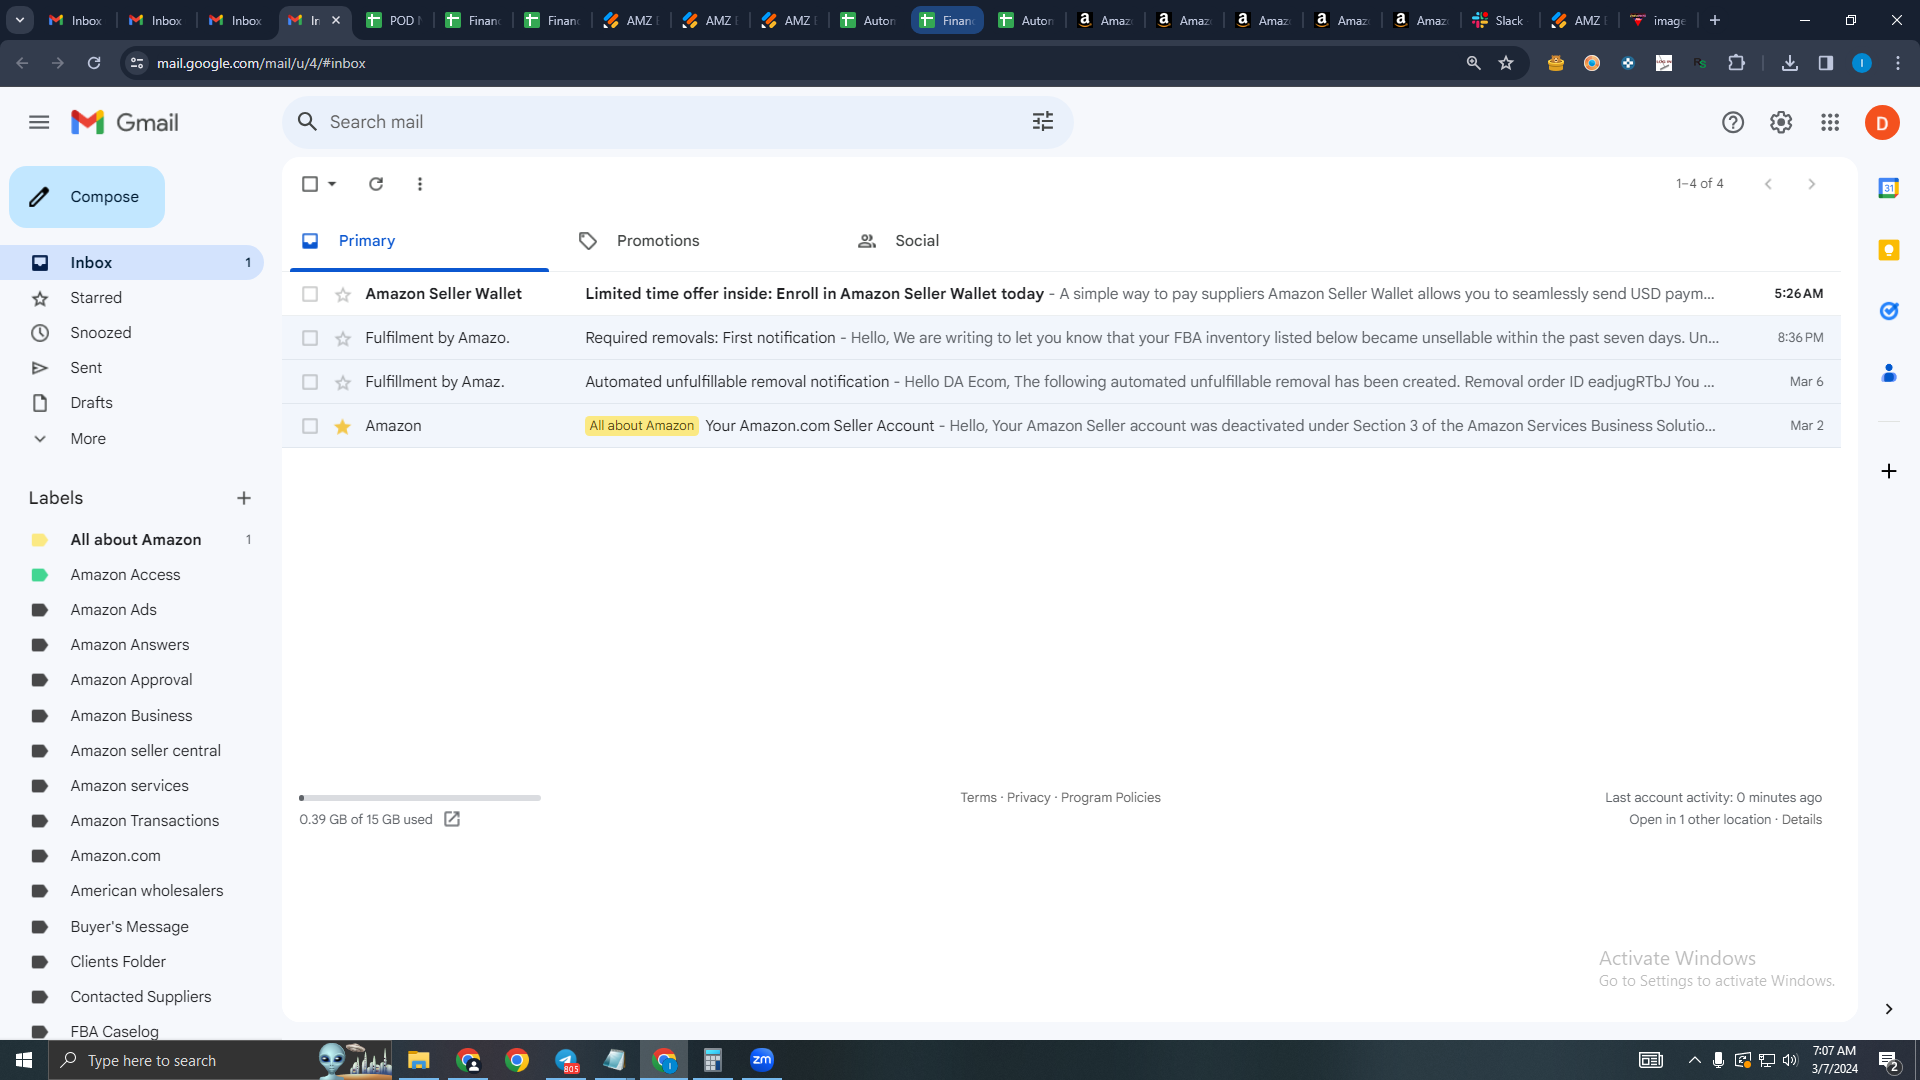Open Google Contacts side panel
Screen dimensions: 1920x1080
pos(1889,373)
